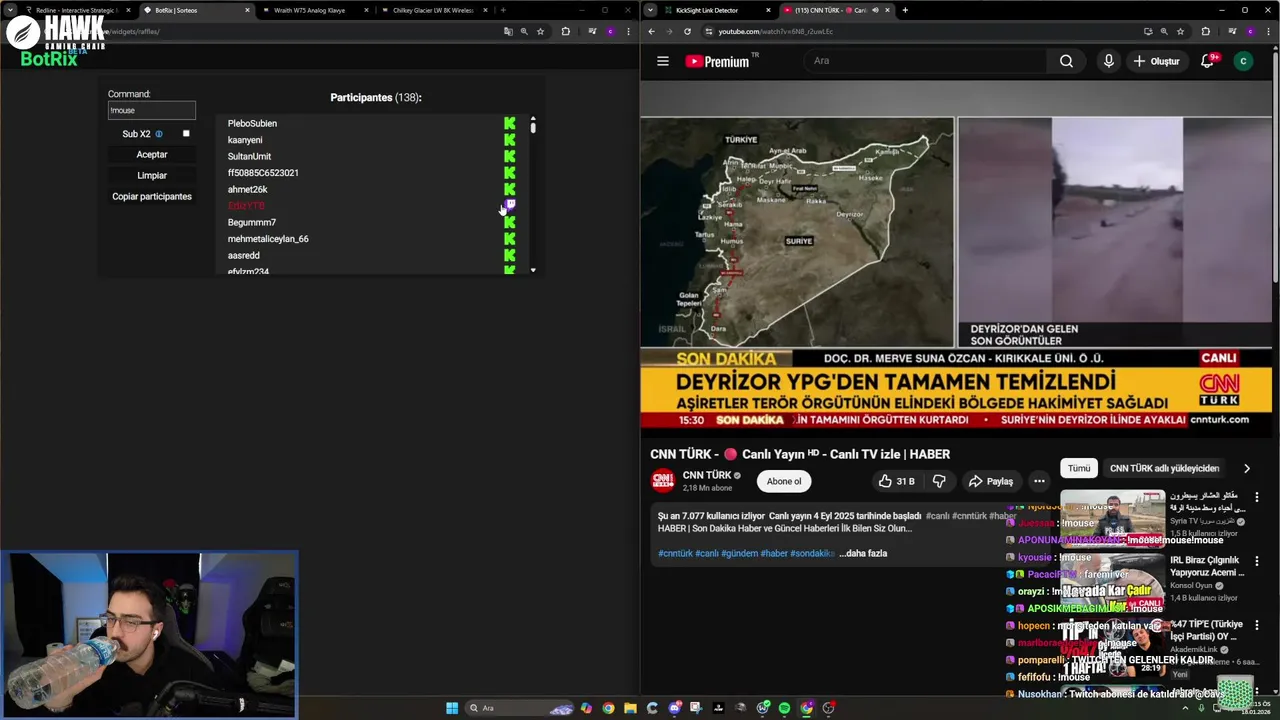Select participant kaanyeni

click(245, 140)
